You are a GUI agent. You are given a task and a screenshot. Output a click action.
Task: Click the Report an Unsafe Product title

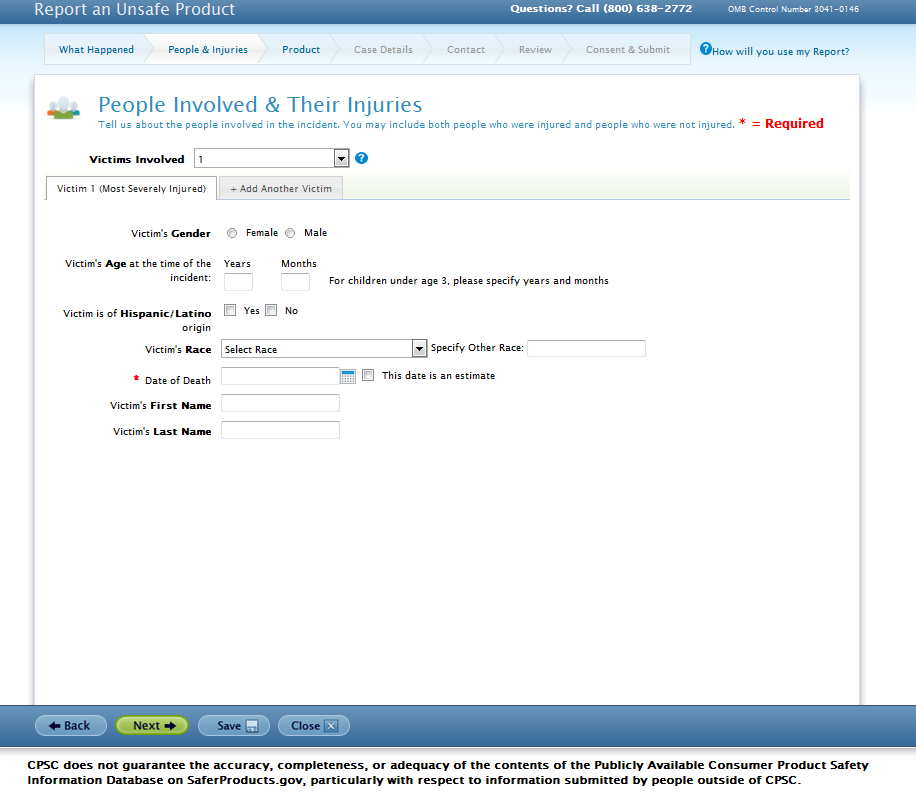click(x=134, y=9)
